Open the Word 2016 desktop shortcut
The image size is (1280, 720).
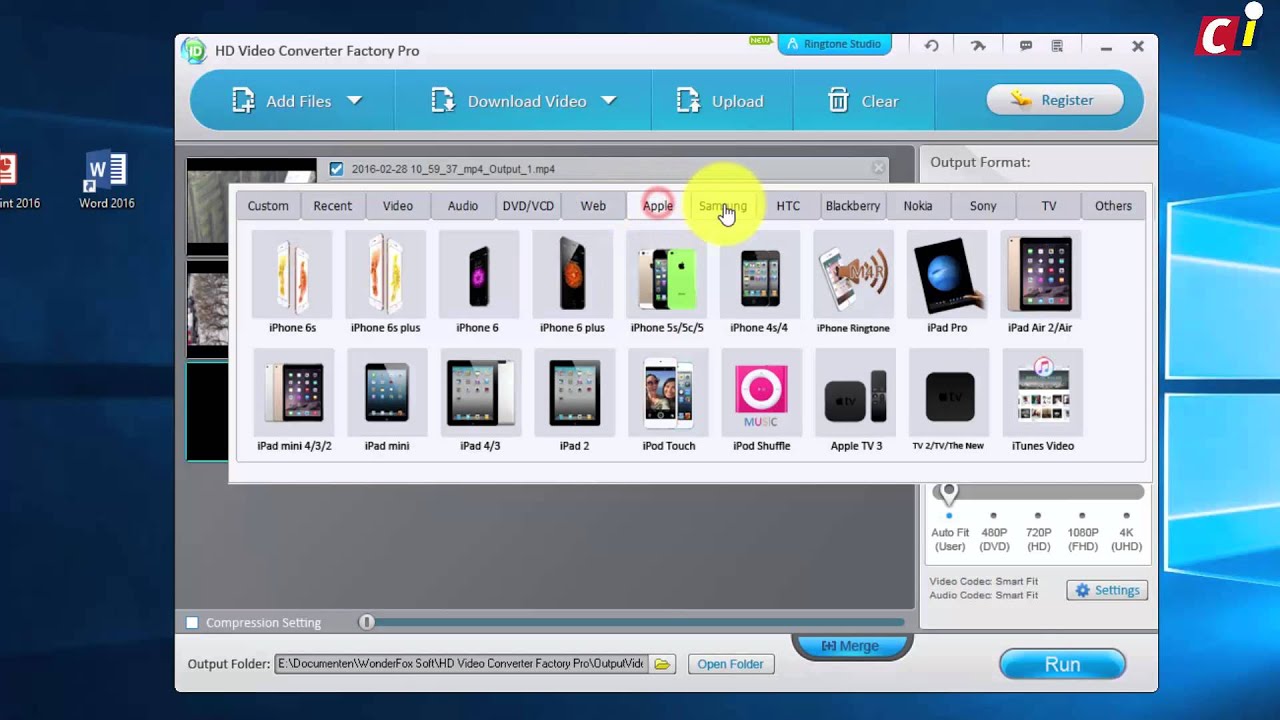pyautogui.click(x=107, y=181)
